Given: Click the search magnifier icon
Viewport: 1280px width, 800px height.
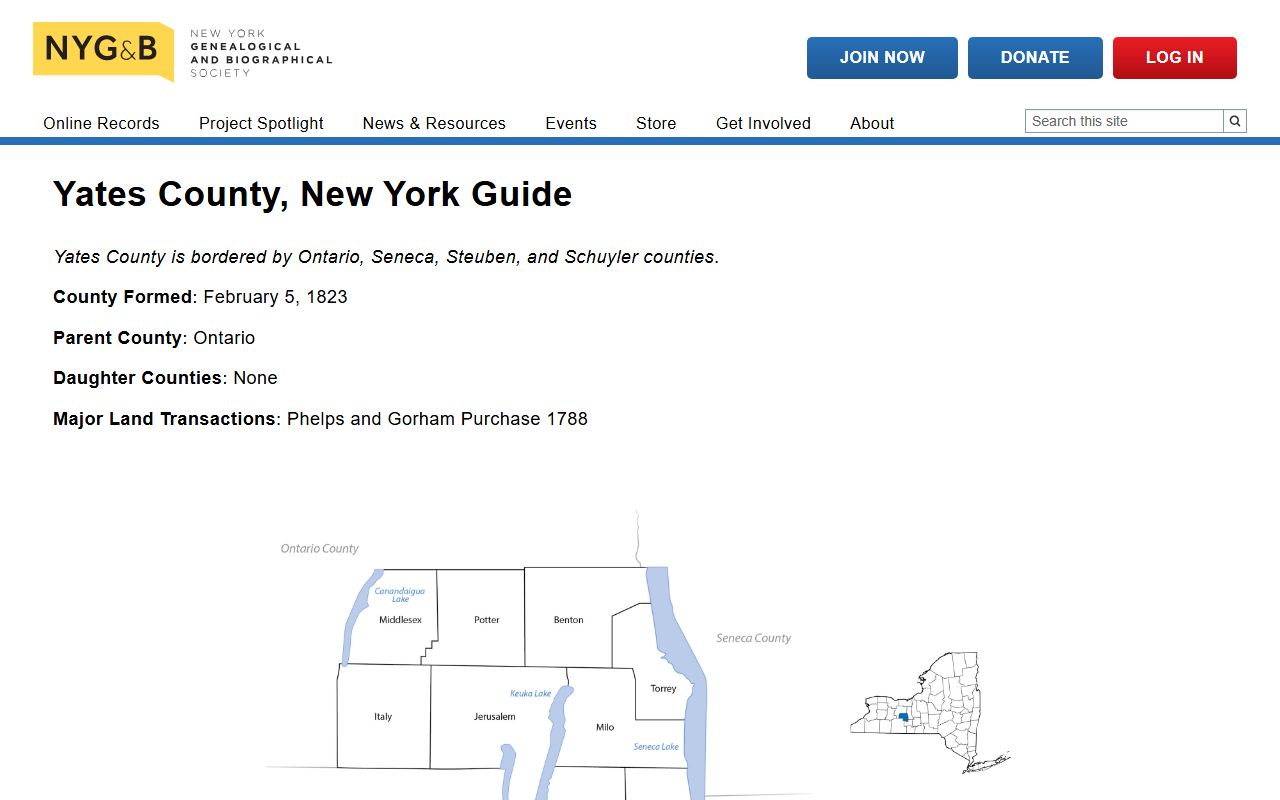Looking at the screenshot, I should [x=1235, y=121].
